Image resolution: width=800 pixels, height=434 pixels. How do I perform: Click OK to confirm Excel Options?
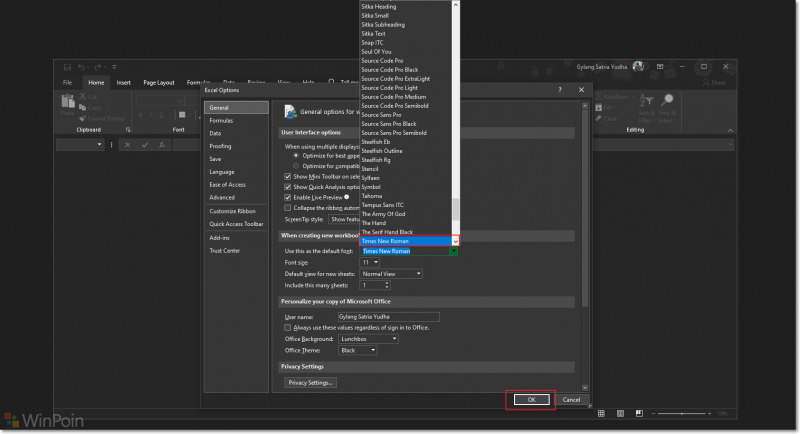[x=531, y=400]
